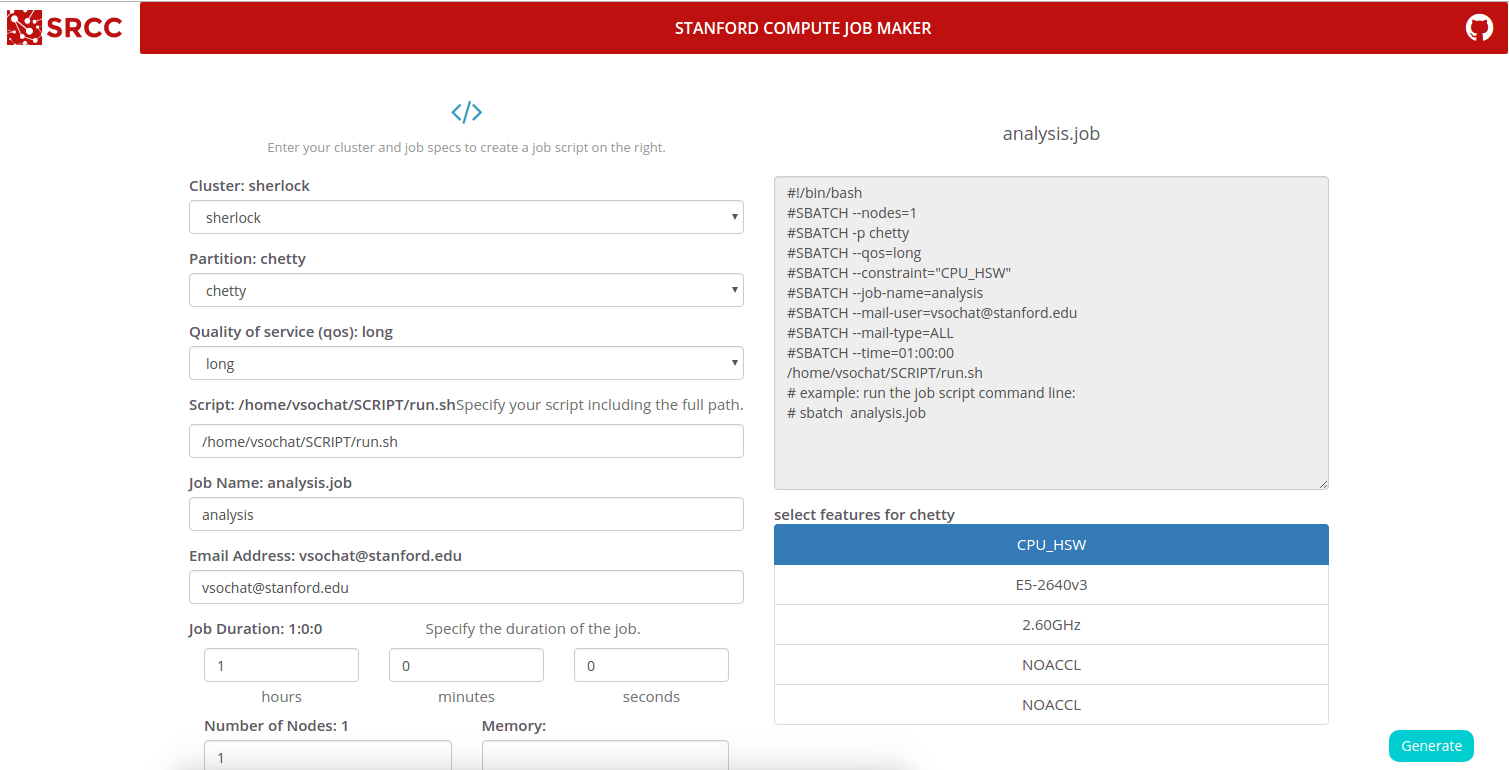The height and width of the screenshot is (770, 1509).
Task: Click the 'Partition: chetty' label
Action: point(247,259)
